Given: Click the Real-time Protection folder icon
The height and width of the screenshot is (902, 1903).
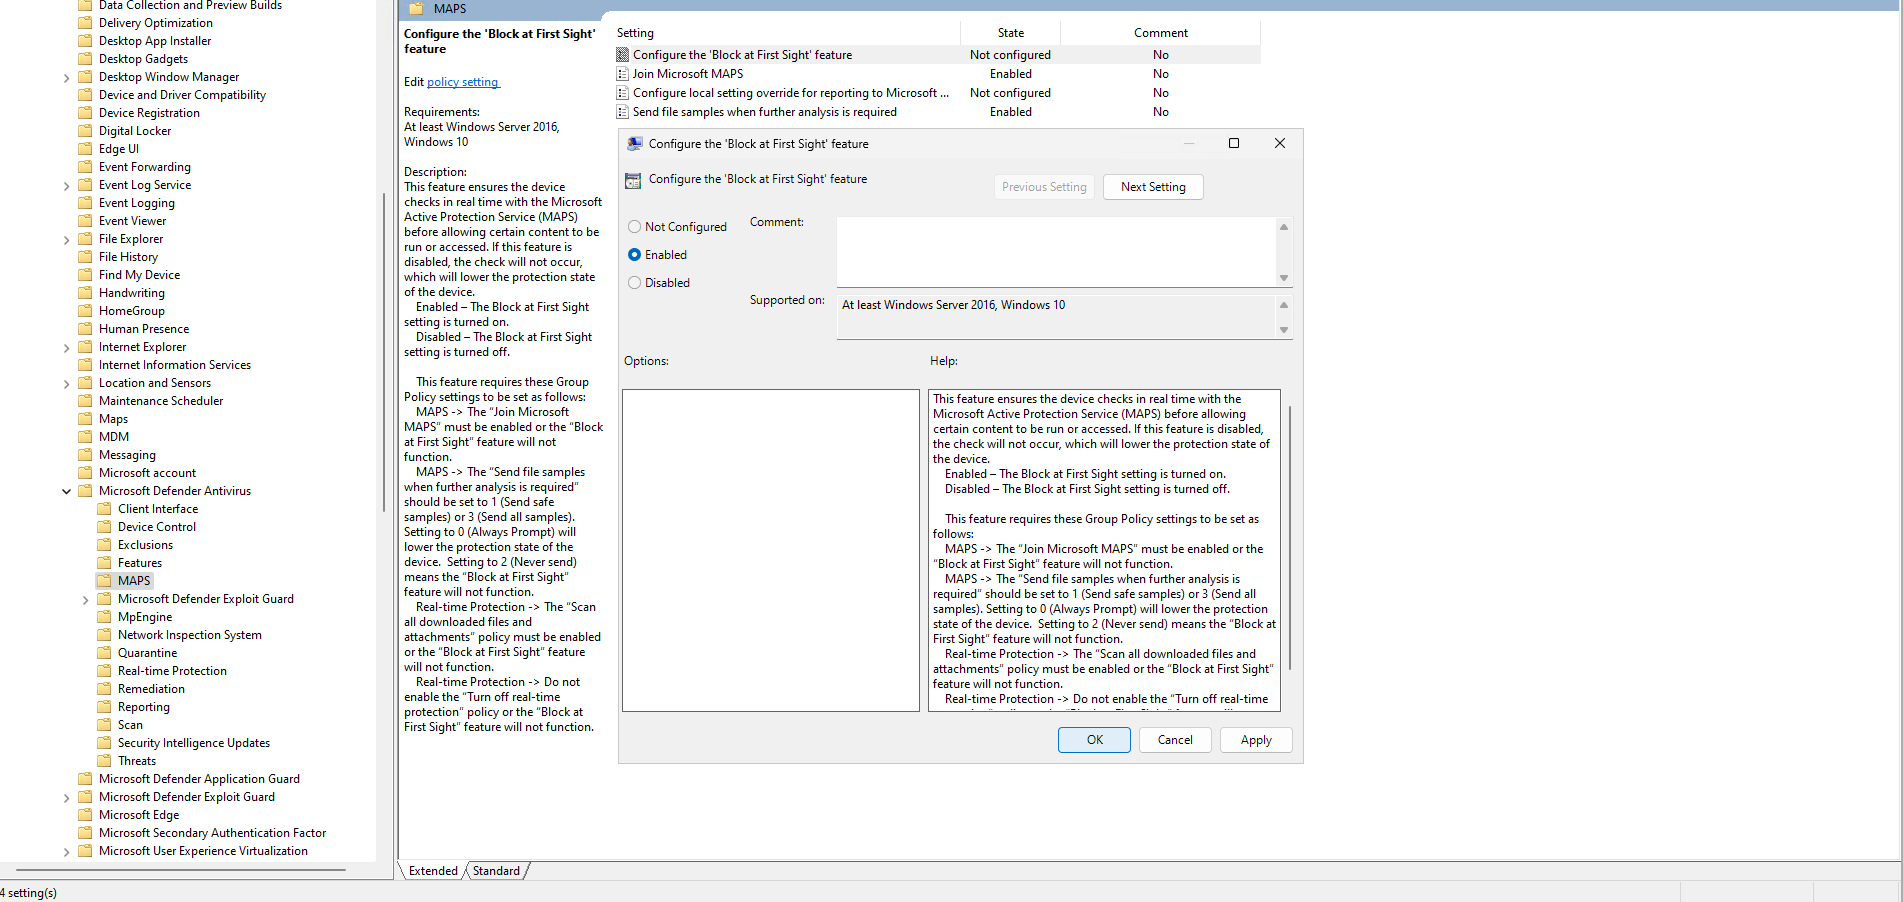Looking at the screenshot, I should point(104,671).
